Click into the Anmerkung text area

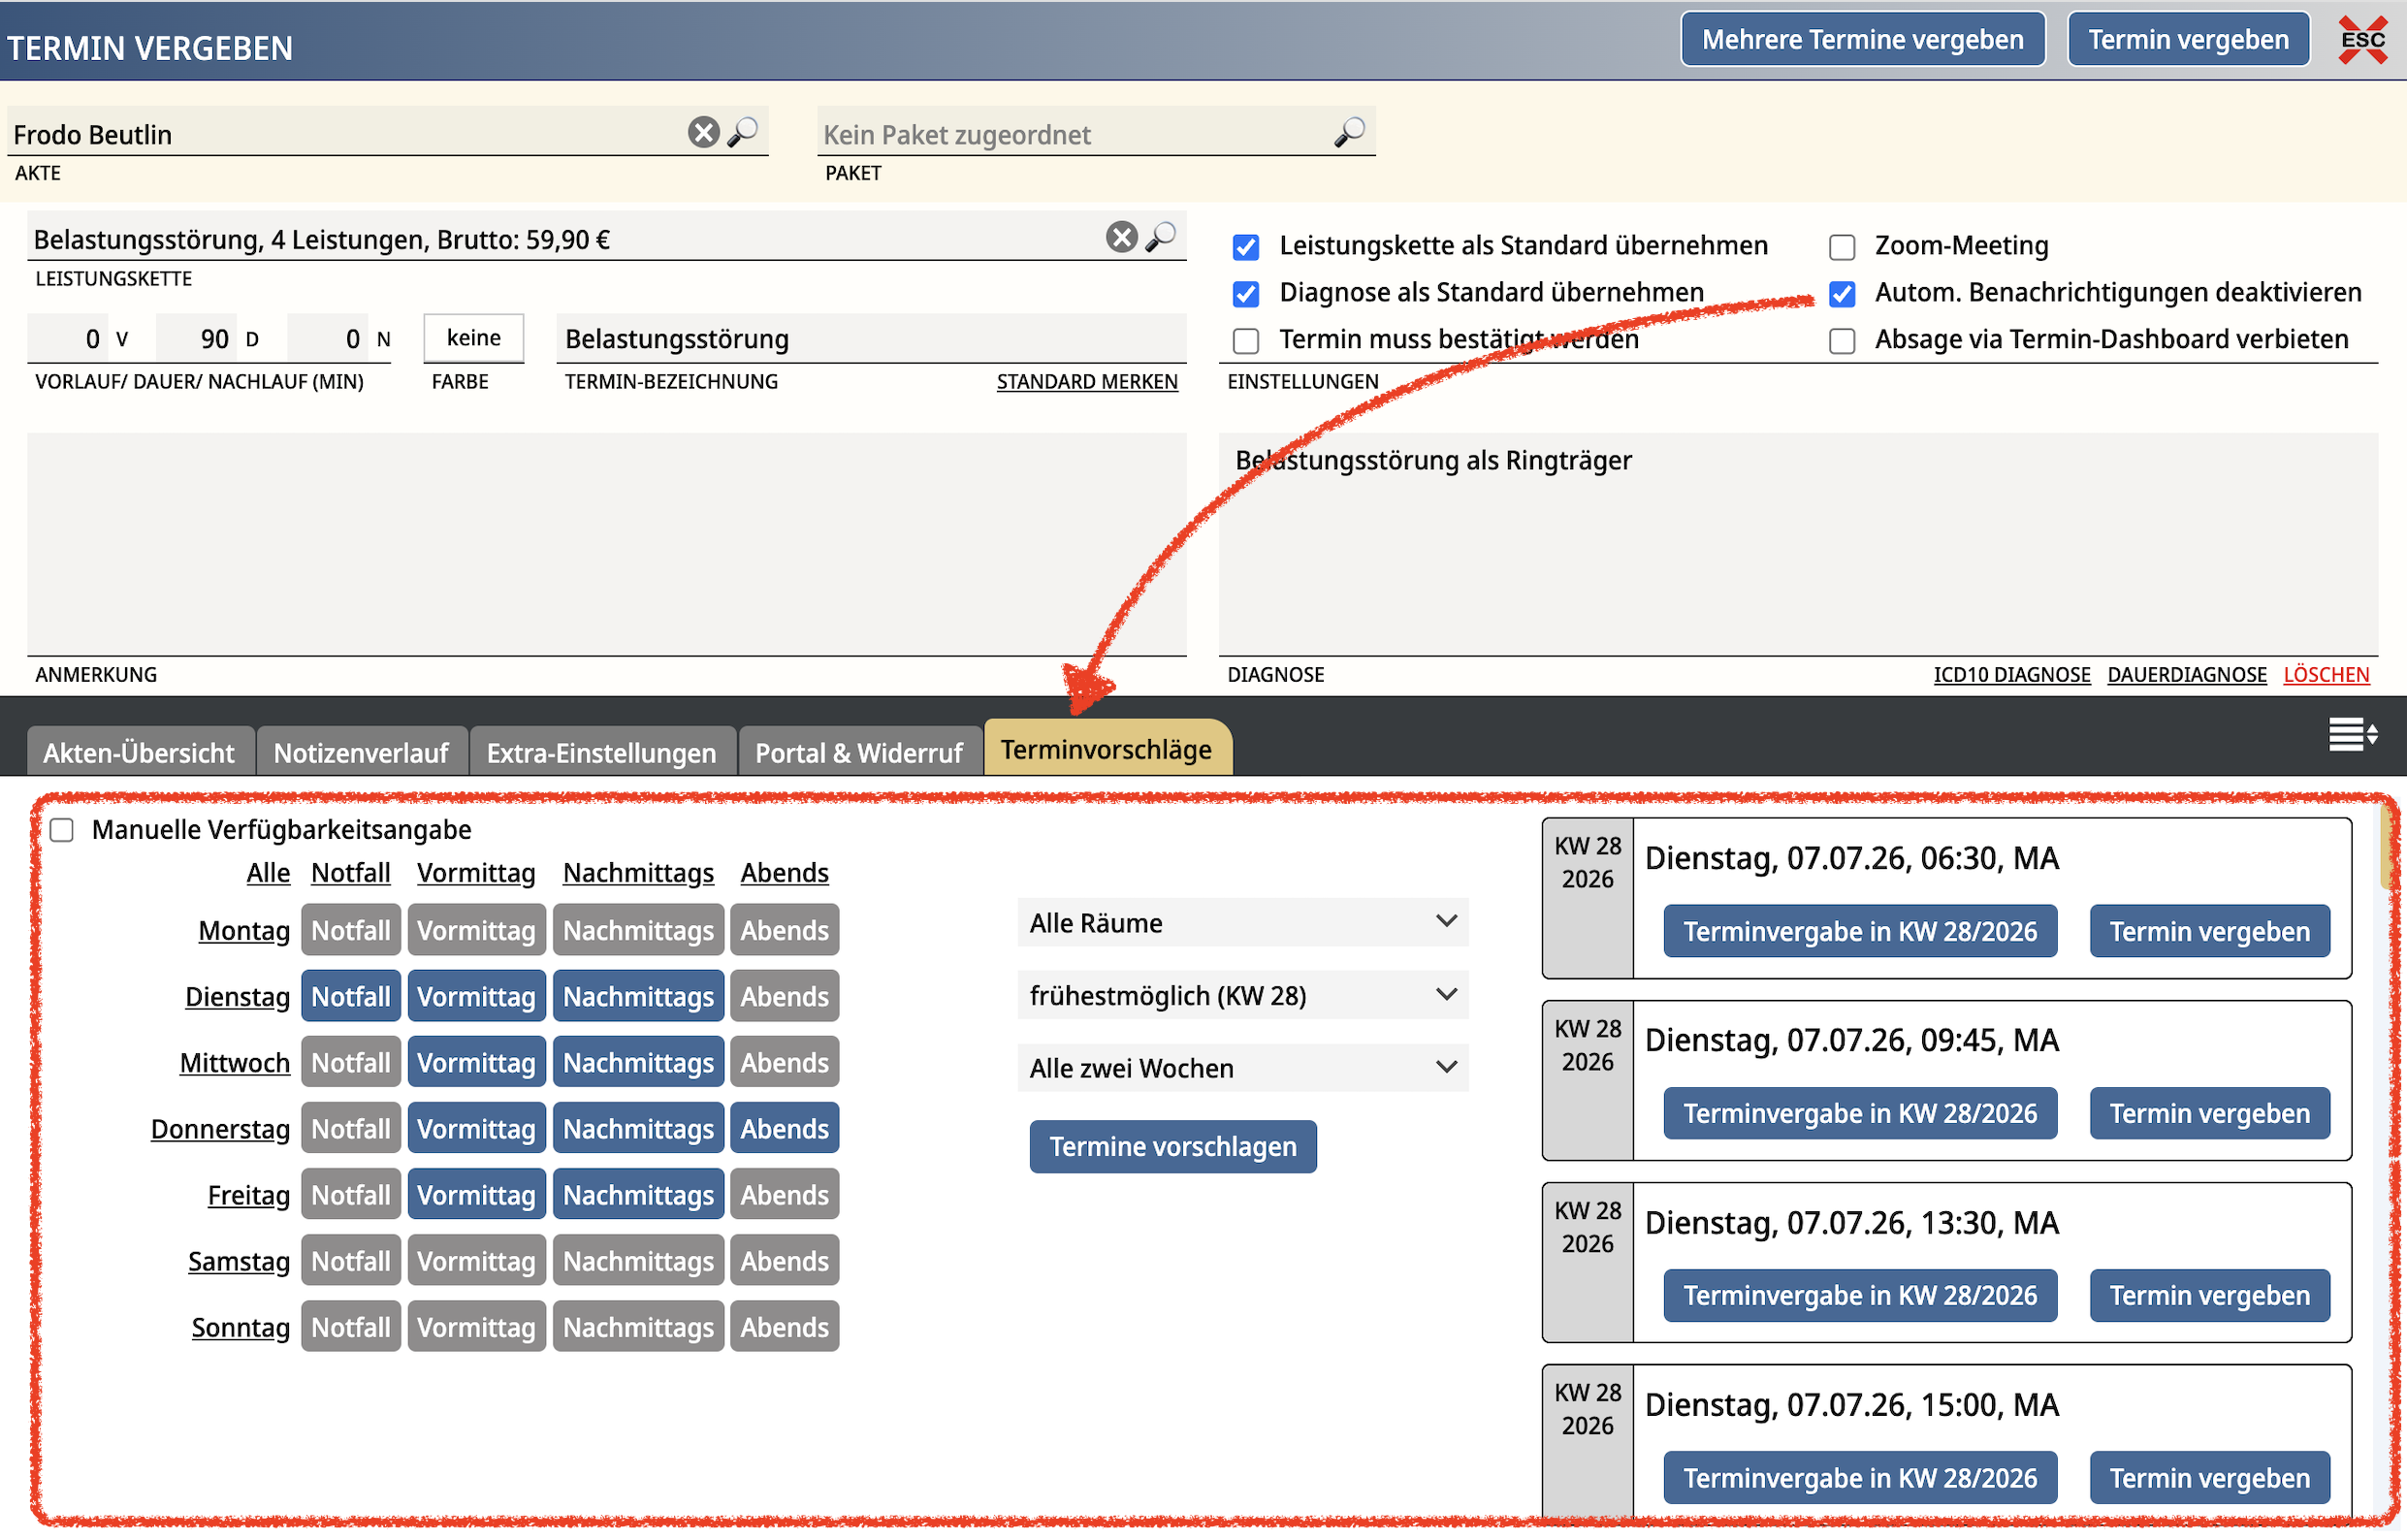(607, 544)
